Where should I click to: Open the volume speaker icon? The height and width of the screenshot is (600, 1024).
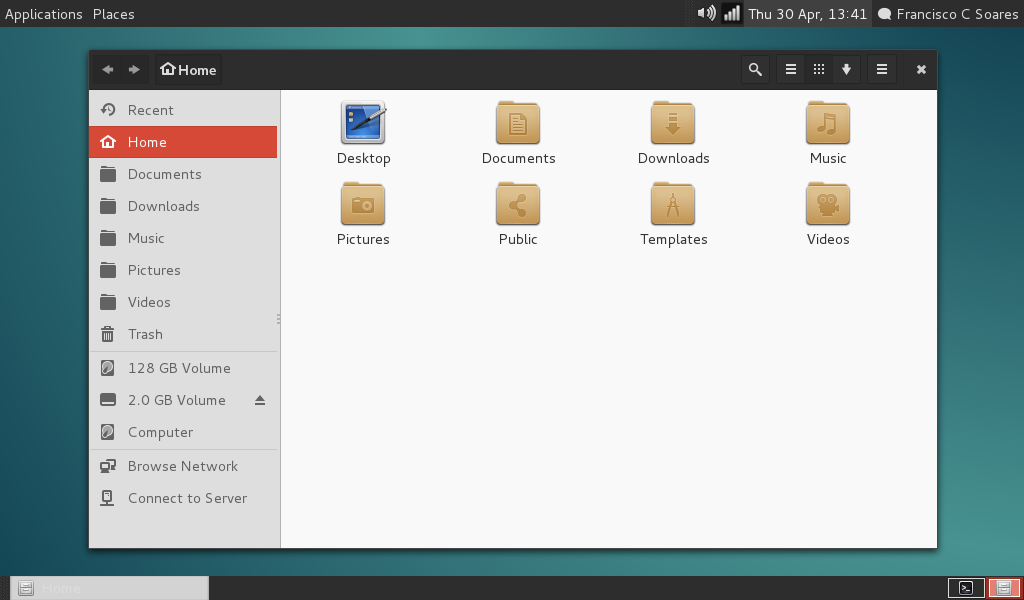(x=706, y=13)
